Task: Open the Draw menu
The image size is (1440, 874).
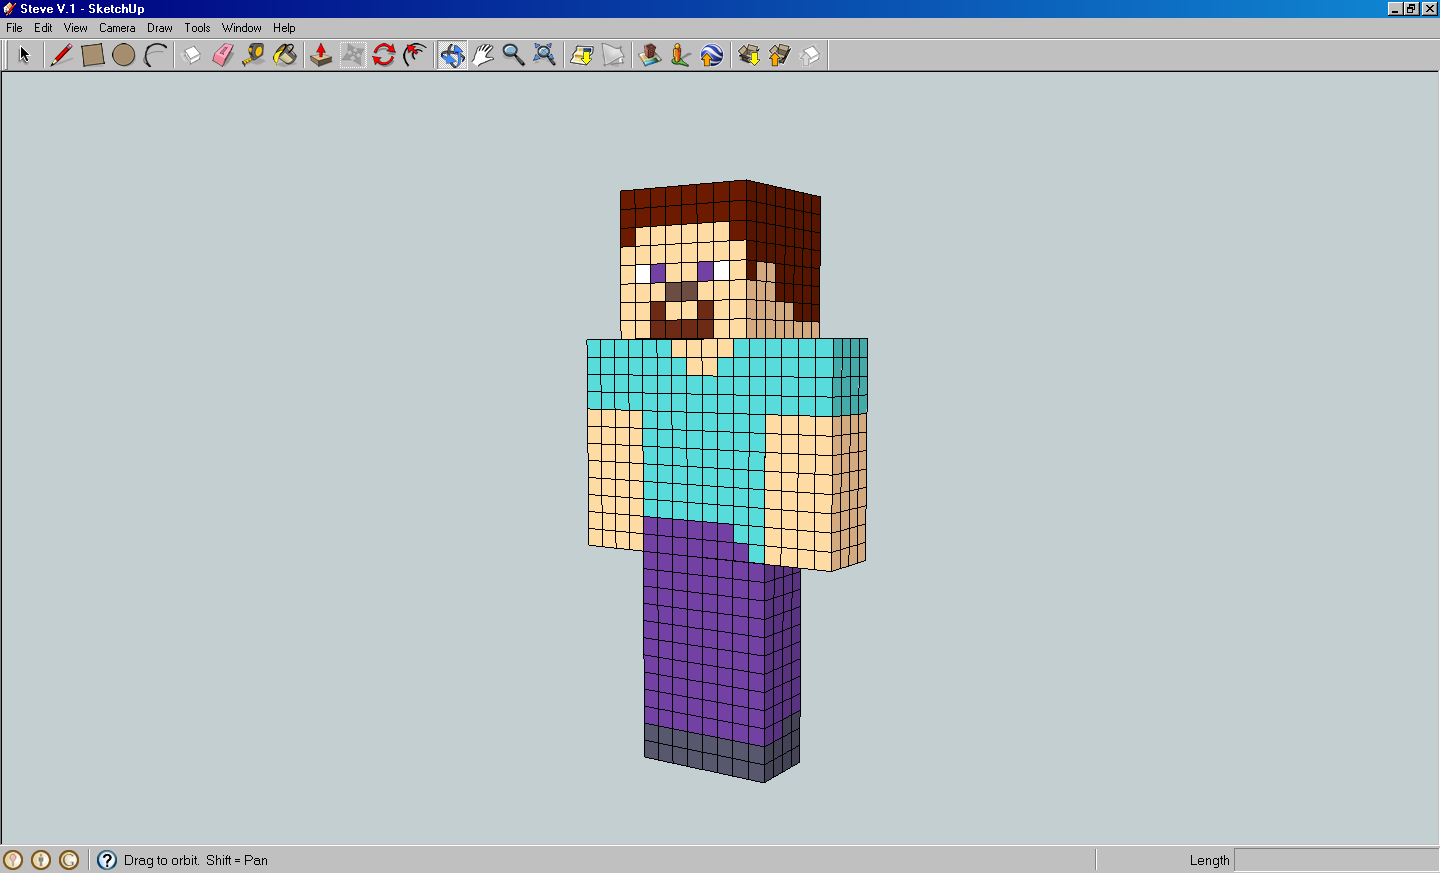Action: click(159, 28)
